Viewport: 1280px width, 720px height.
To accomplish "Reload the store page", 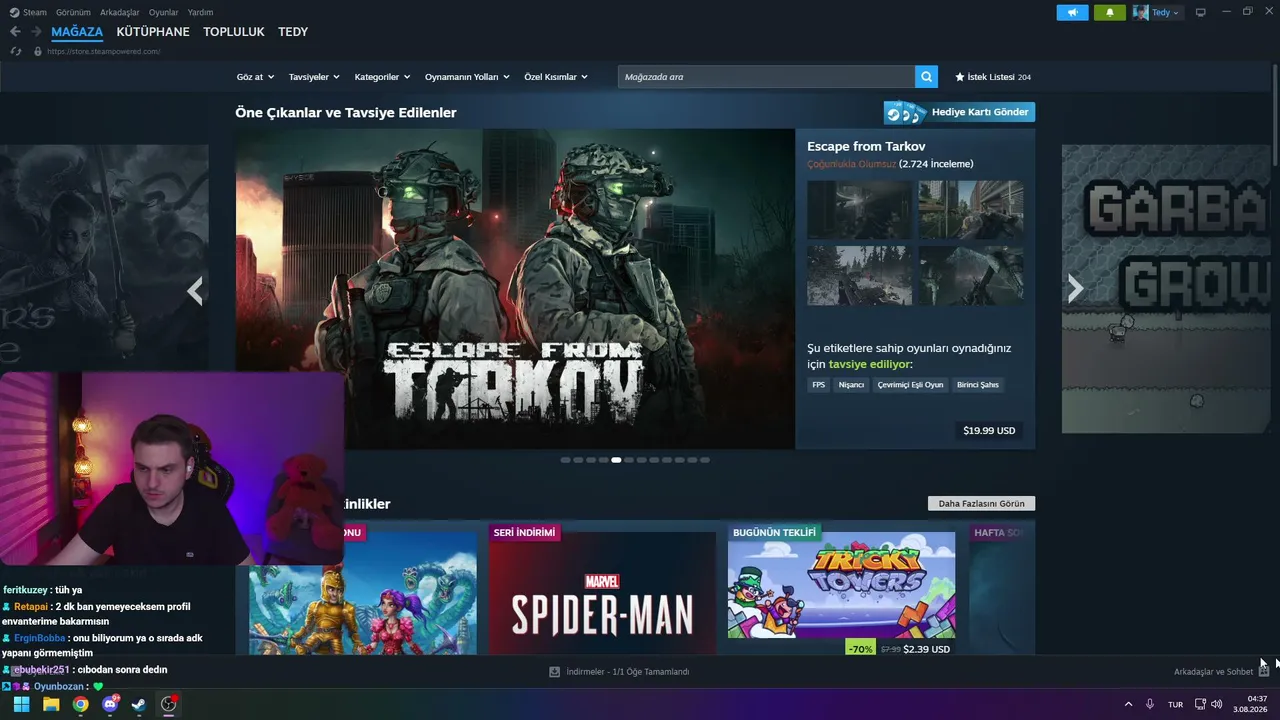I will click(x=16, y=51).
